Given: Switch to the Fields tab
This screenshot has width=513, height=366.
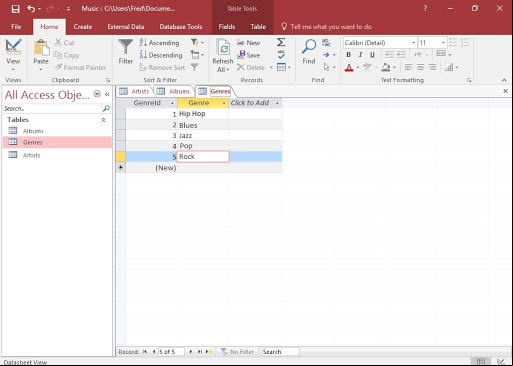Looking at the screenshot, I should point(227,27).
